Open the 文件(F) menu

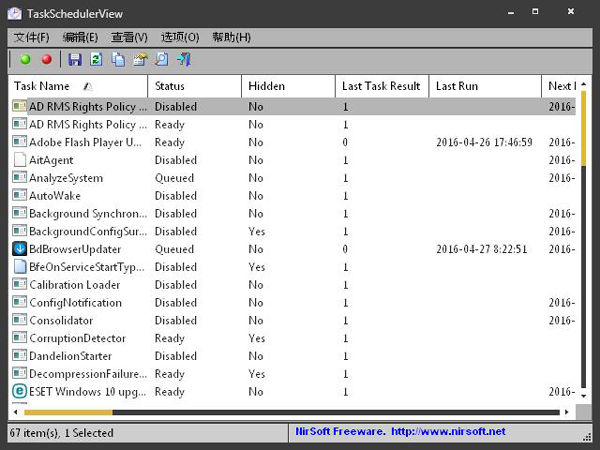pos(31,38)
